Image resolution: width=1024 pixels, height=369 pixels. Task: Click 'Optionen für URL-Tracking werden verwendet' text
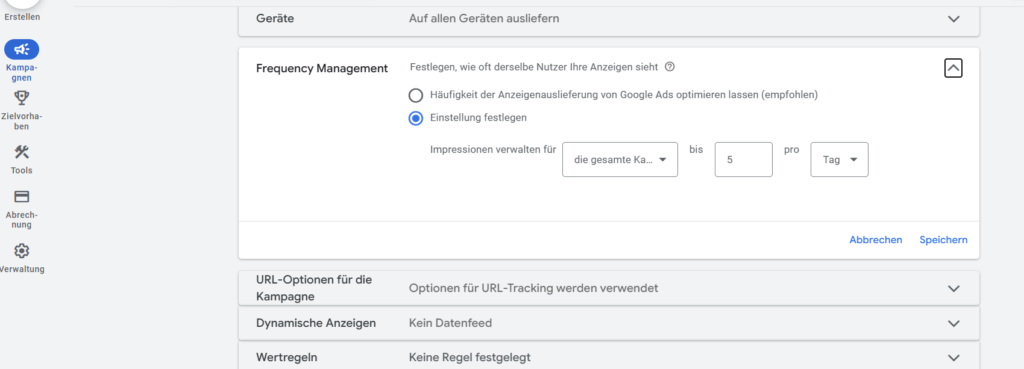[534, 288]
